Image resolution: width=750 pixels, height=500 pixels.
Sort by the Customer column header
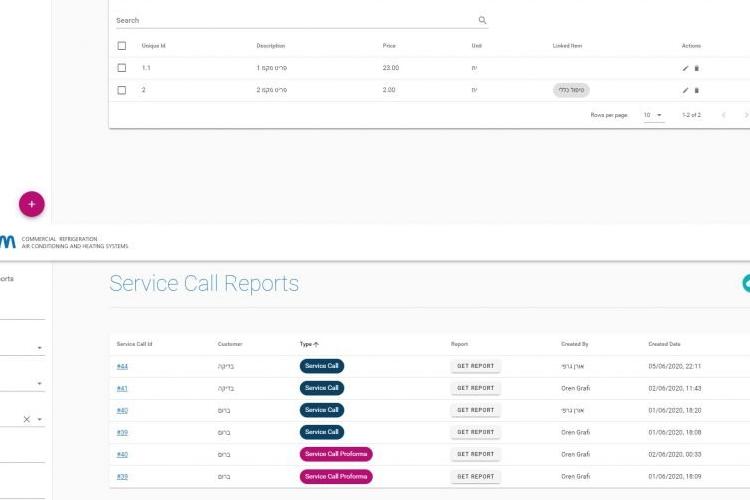point(230,344)
